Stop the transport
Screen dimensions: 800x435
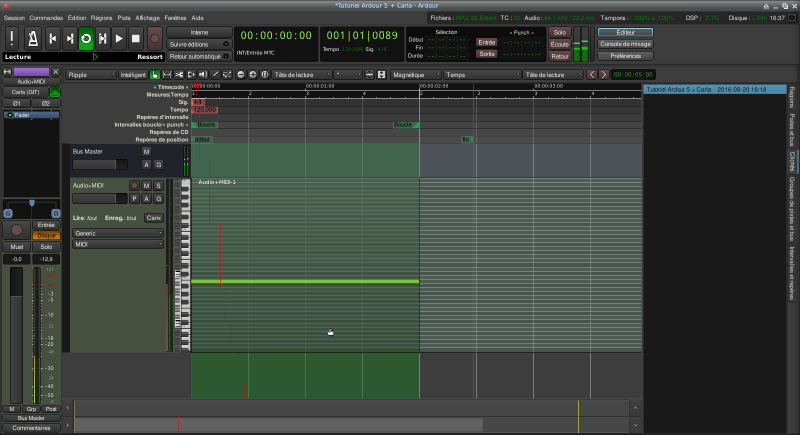point(136,39)
